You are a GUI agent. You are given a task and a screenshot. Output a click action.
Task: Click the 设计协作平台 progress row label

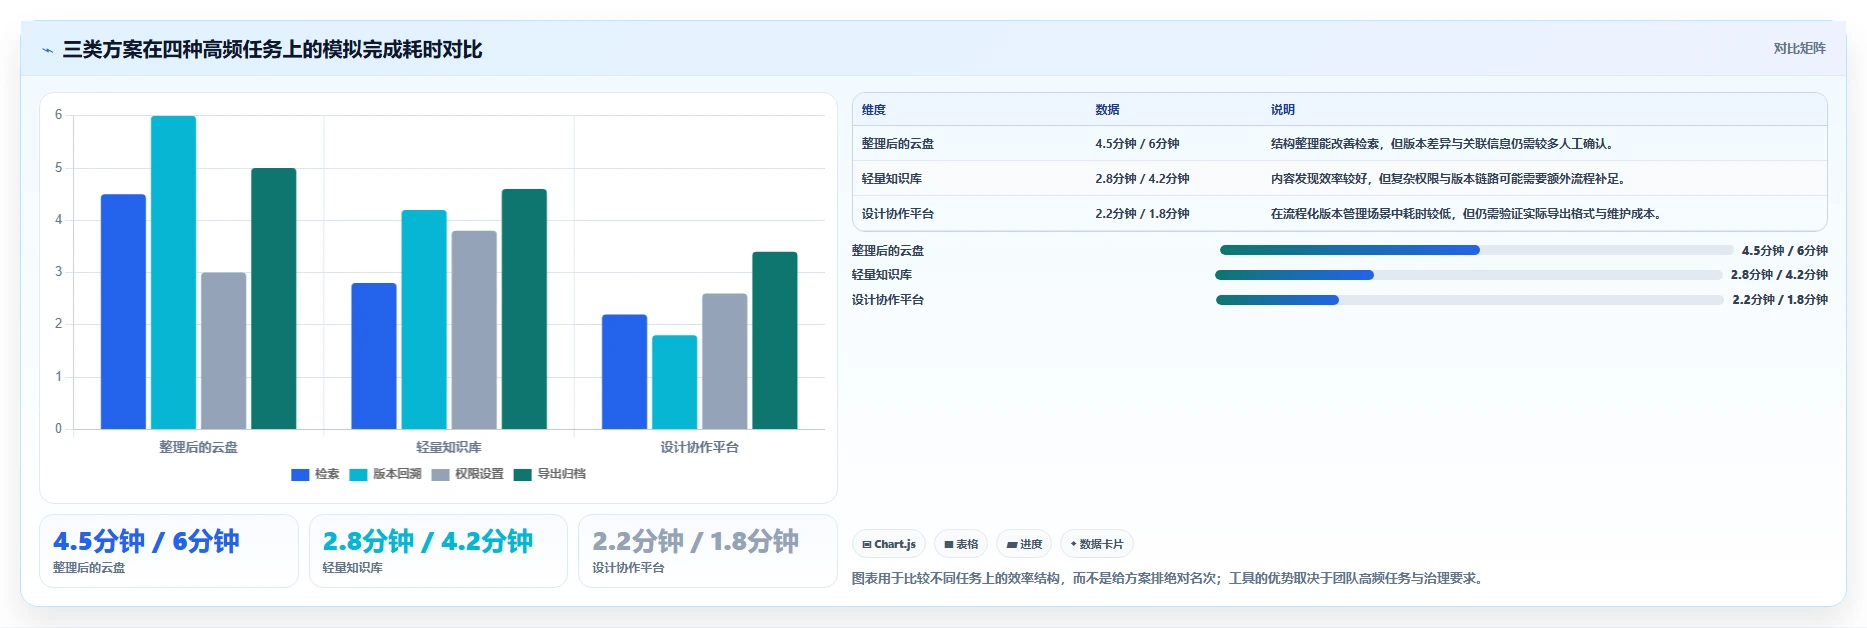point(888,300)
